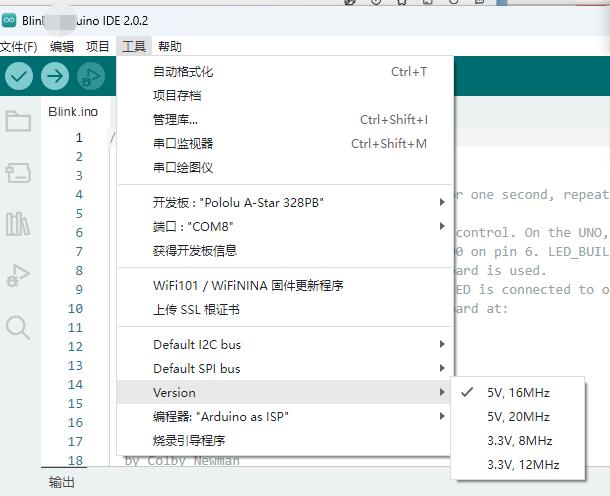
Task: Open the 帮助 menu
Action: coord(170,47)
